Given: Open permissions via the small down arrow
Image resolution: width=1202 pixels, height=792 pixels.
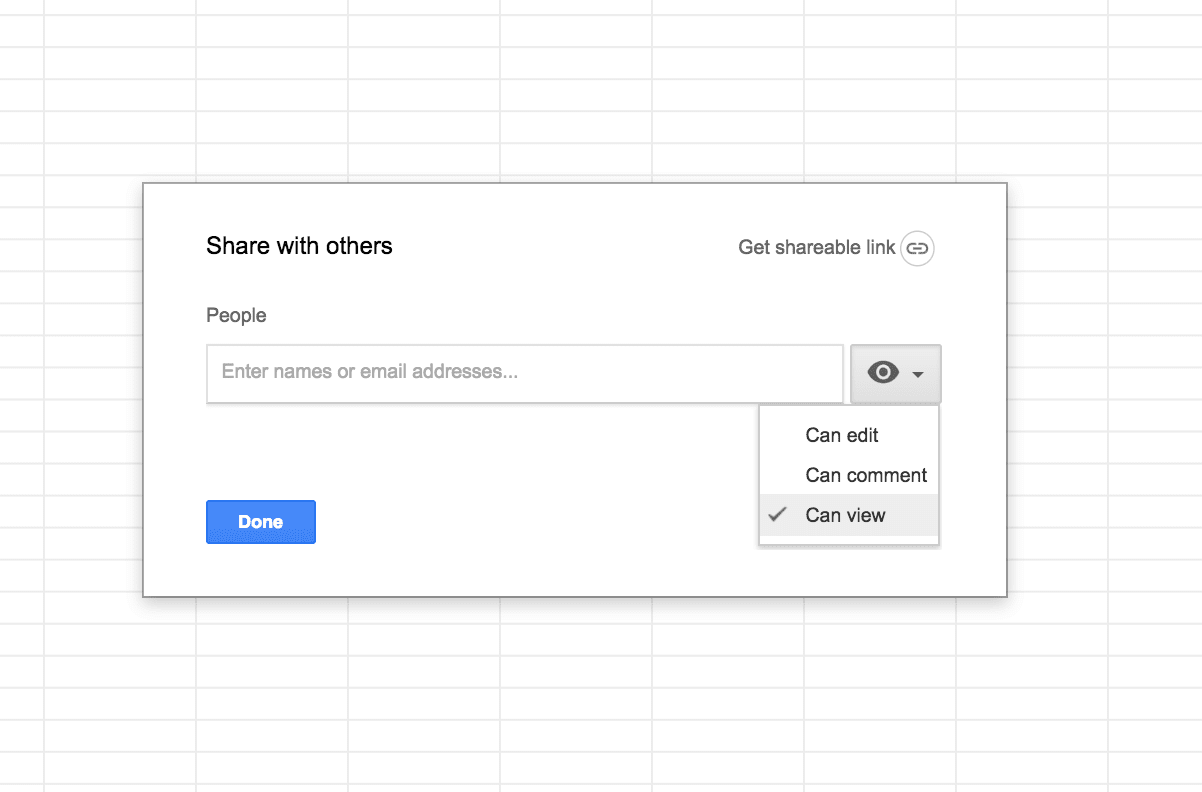Looking at the screenshot, I should (918, 374).
